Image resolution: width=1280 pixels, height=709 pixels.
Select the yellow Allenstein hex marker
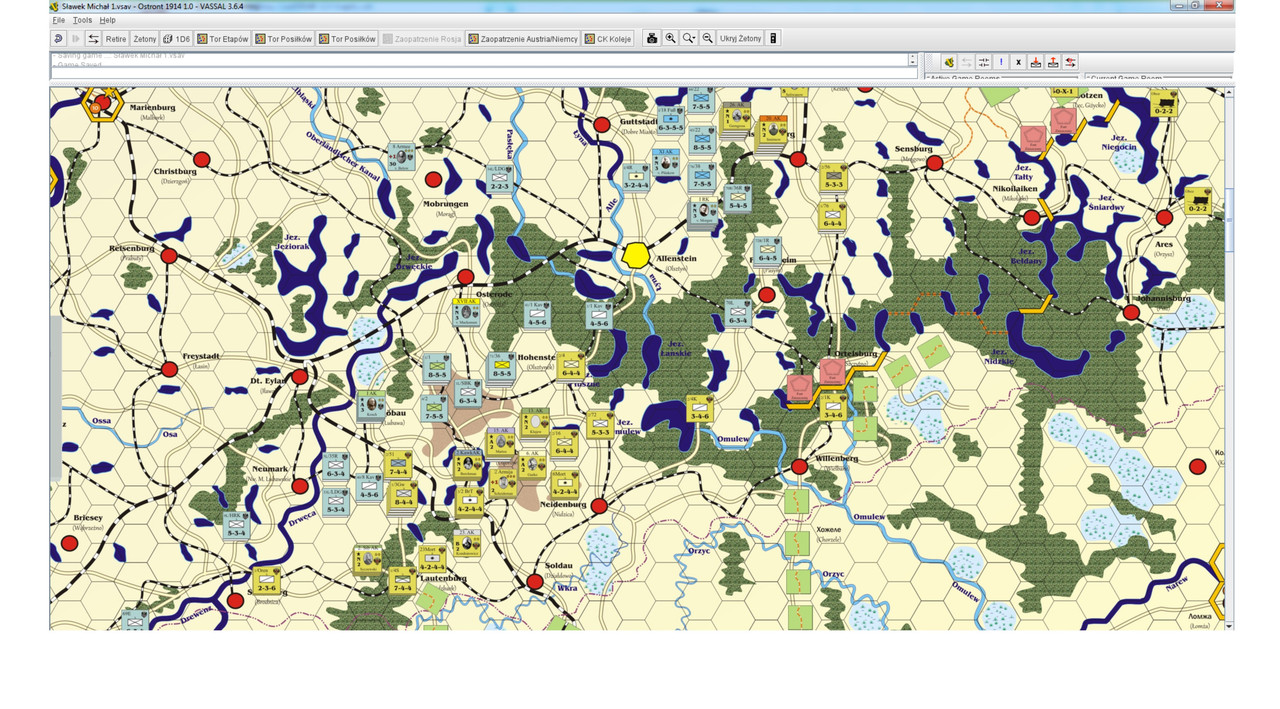635,254
